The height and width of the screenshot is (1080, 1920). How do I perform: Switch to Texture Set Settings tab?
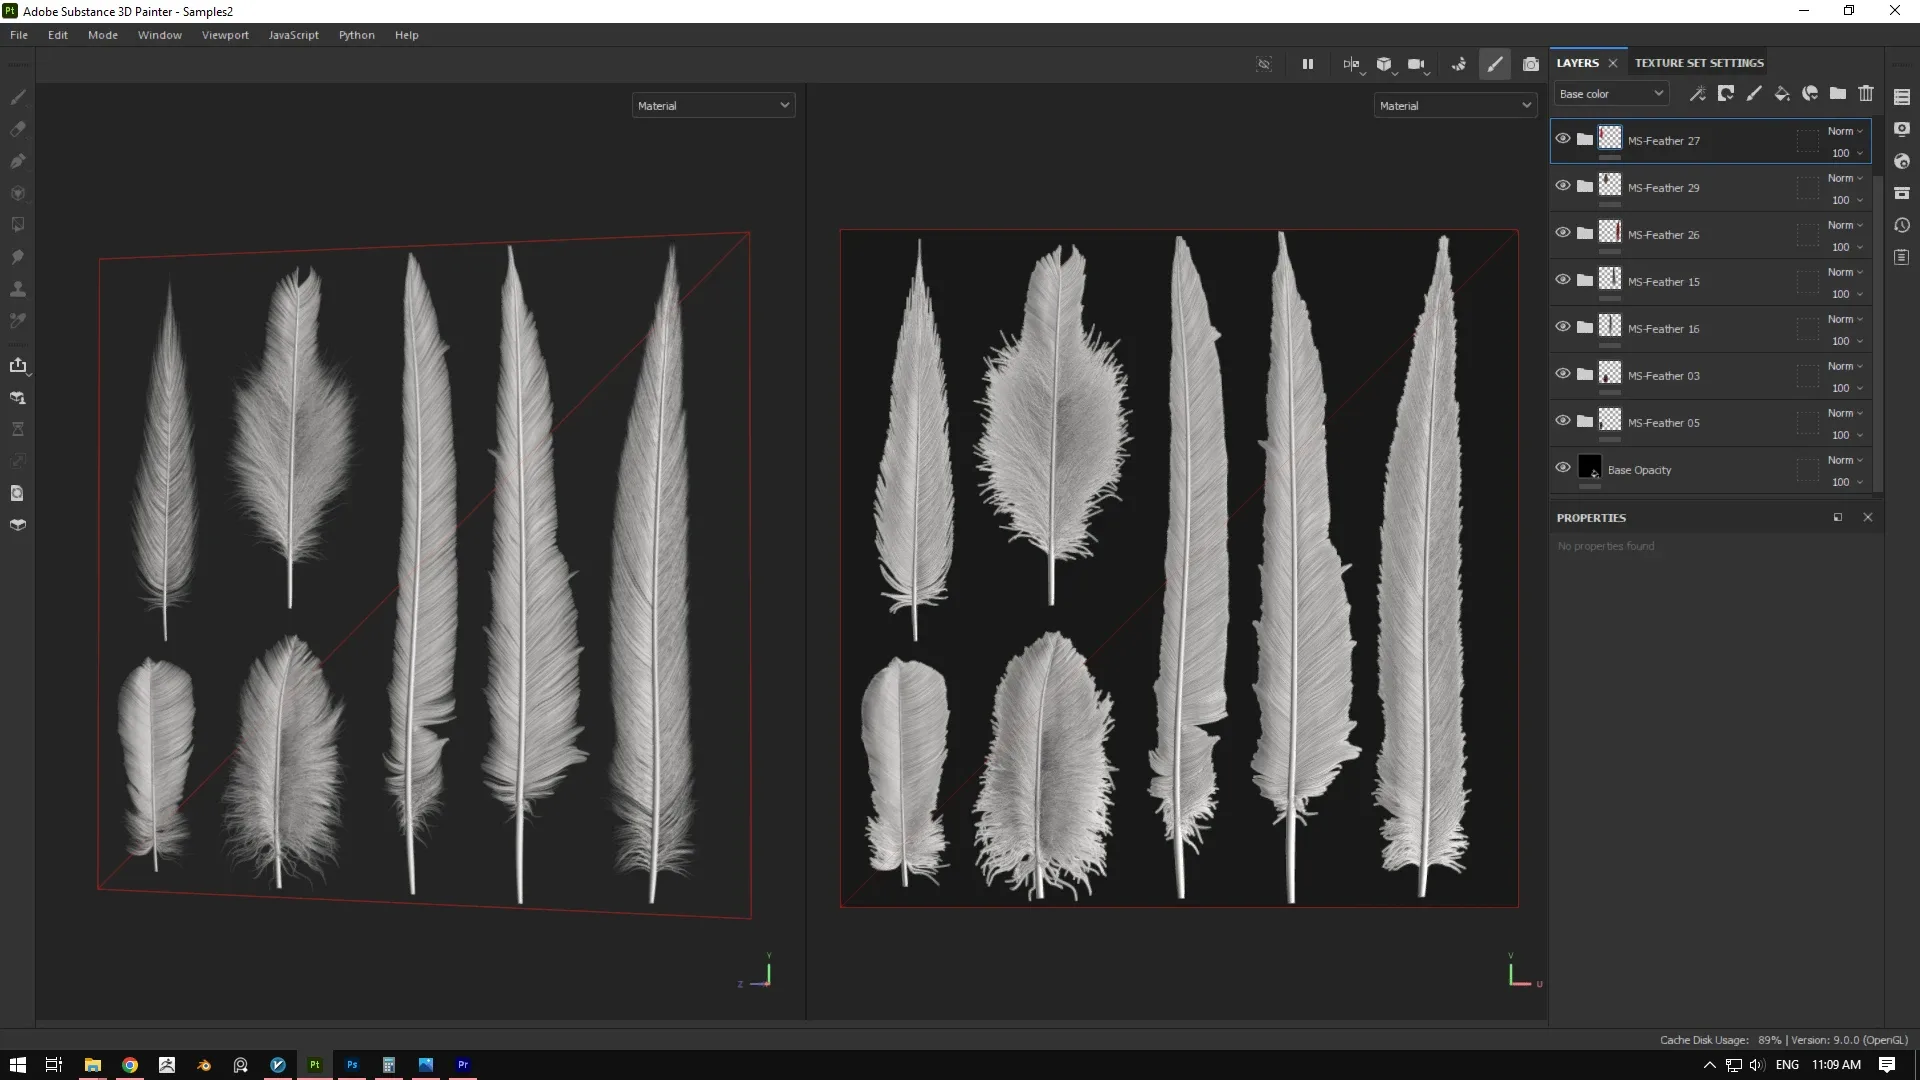coord(1699,63)
